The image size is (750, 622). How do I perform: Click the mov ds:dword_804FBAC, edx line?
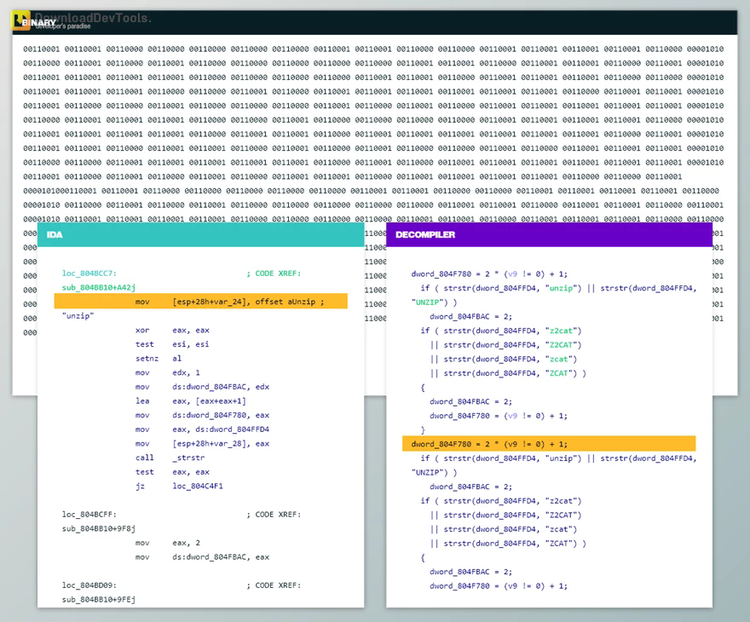(202, 387)
